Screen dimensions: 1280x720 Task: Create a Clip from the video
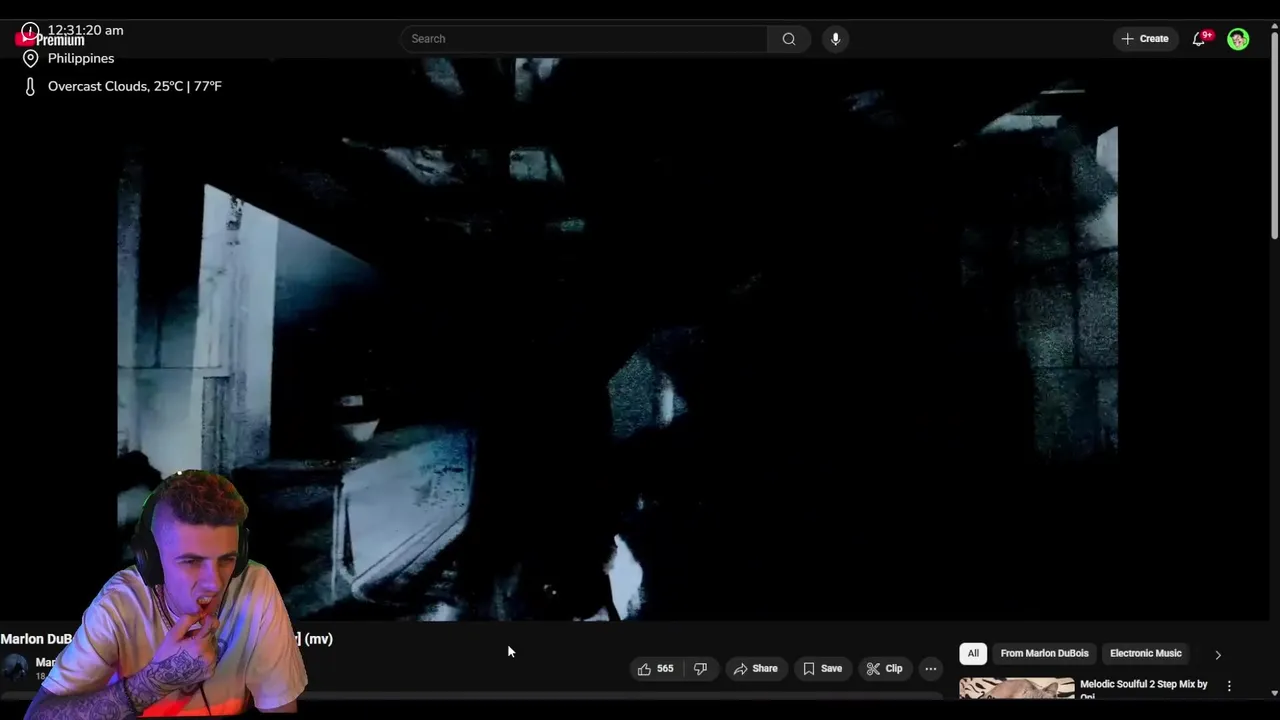coord(884,669)
